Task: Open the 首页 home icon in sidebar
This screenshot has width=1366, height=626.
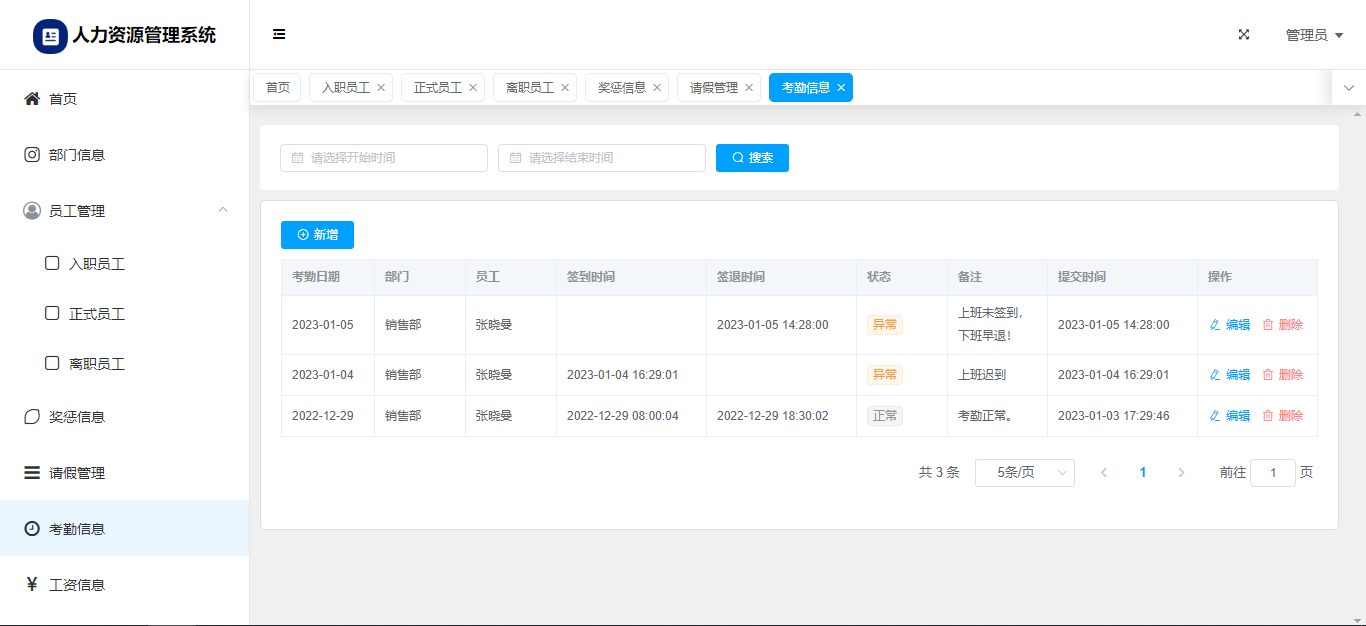Action: (x=32, y=99)
